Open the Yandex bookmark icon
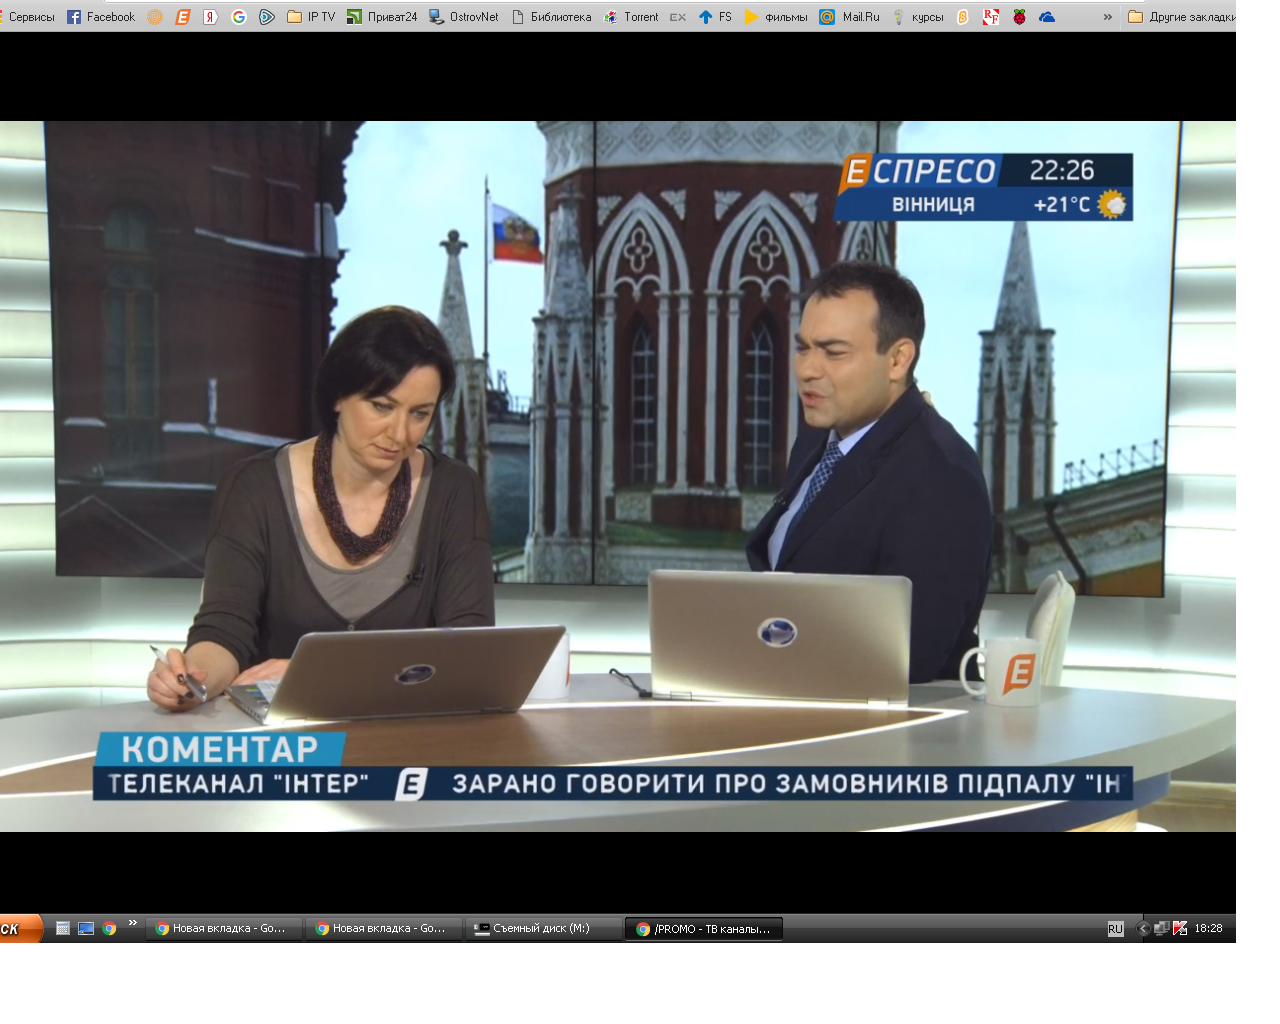 [x=211, y=17]
